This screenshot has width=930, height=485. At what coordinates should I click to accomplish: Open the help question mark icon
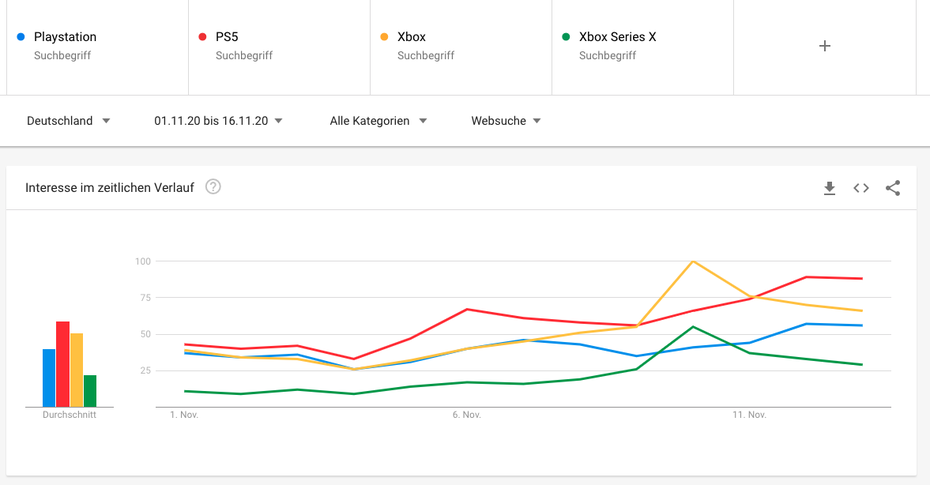tap(213, 187)
